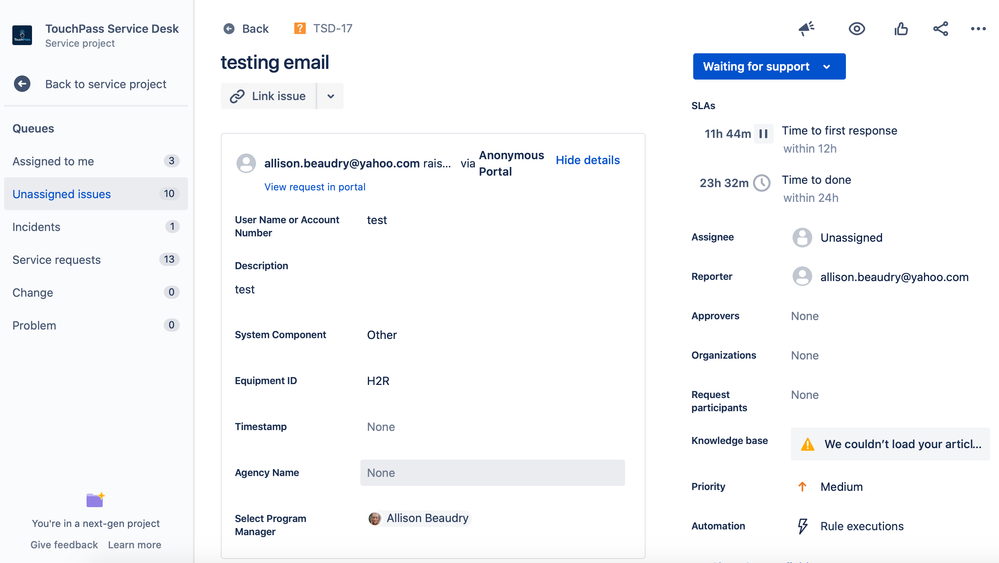
Task: Click the Medium priority value
Action: point(841,487)
